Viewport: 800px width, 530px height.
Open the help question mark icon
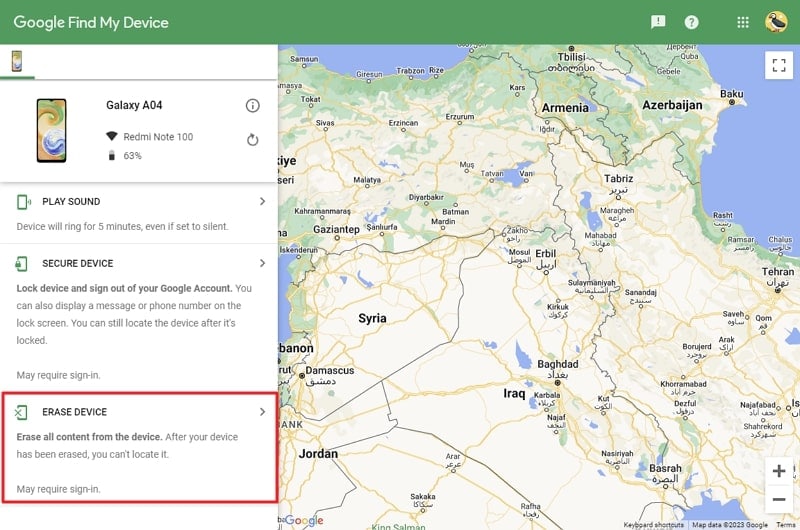pyautogui.click(x=691, y=22)
